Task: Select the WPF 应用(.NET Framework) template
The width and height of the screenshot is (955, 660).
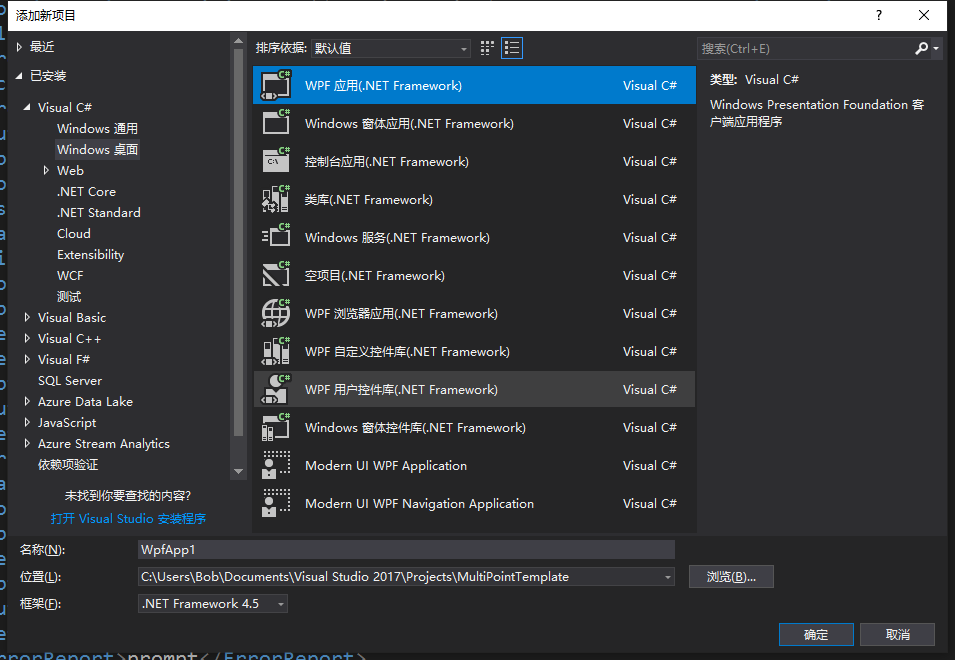Action: pyautogui.click(x=420, y=85)
